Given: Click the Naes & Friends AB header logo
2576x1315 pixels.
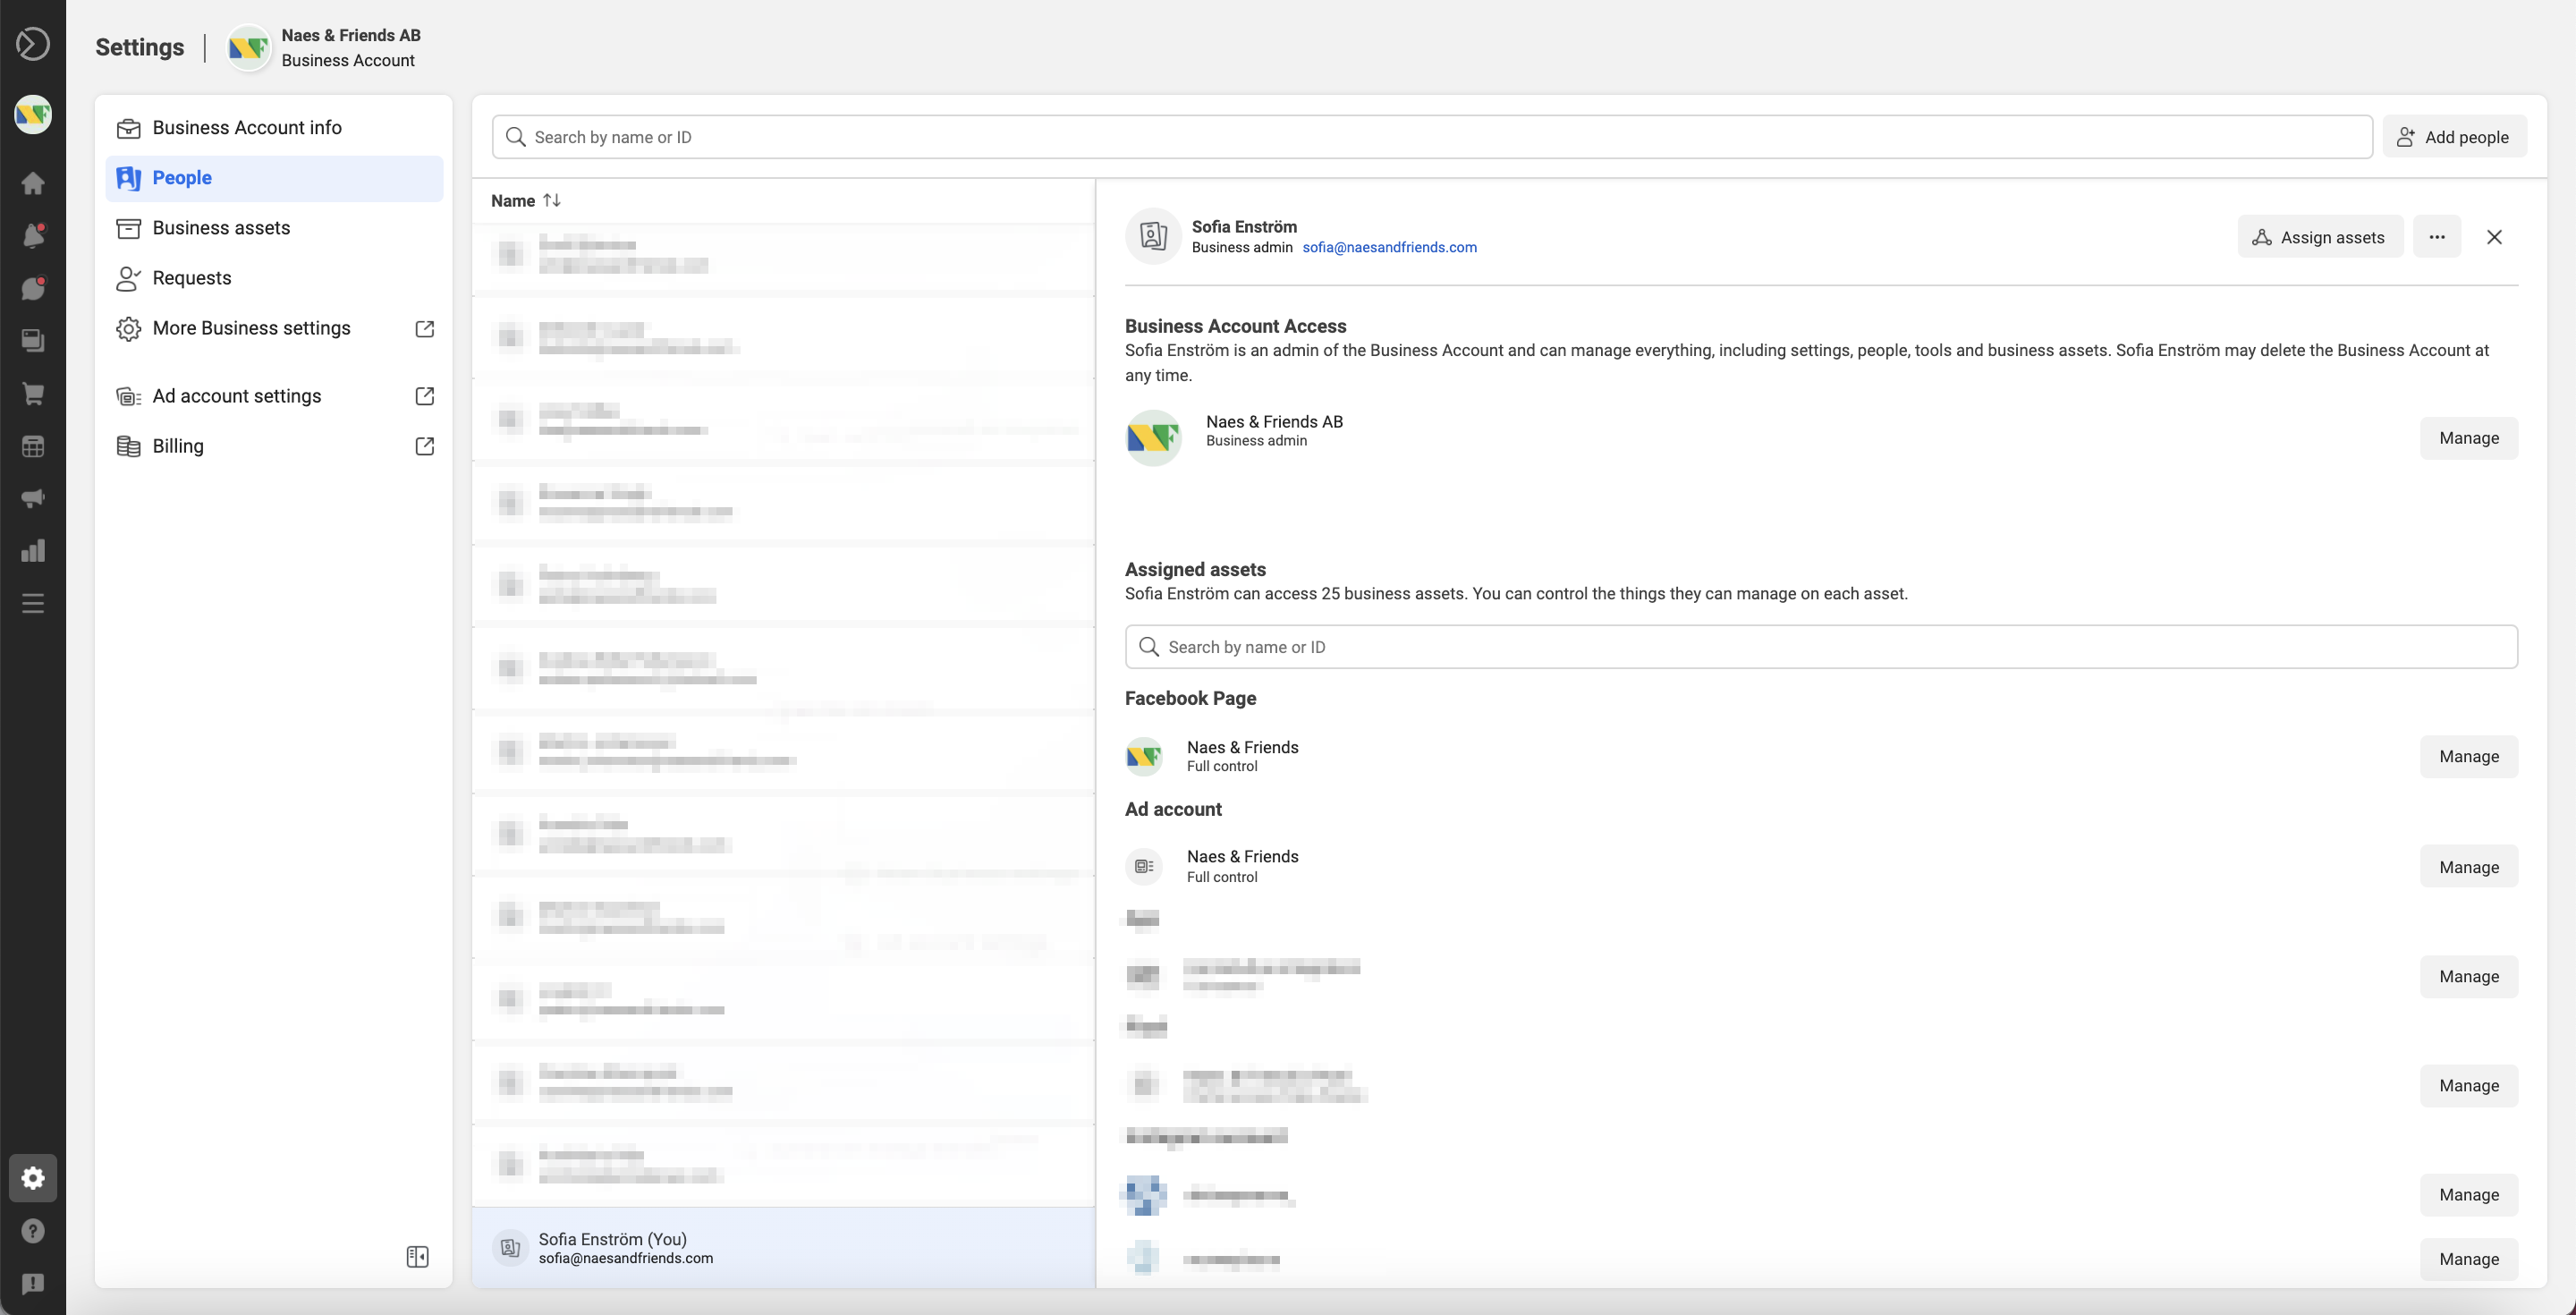Looking at the screenshot, I should (x=248, y=47).
